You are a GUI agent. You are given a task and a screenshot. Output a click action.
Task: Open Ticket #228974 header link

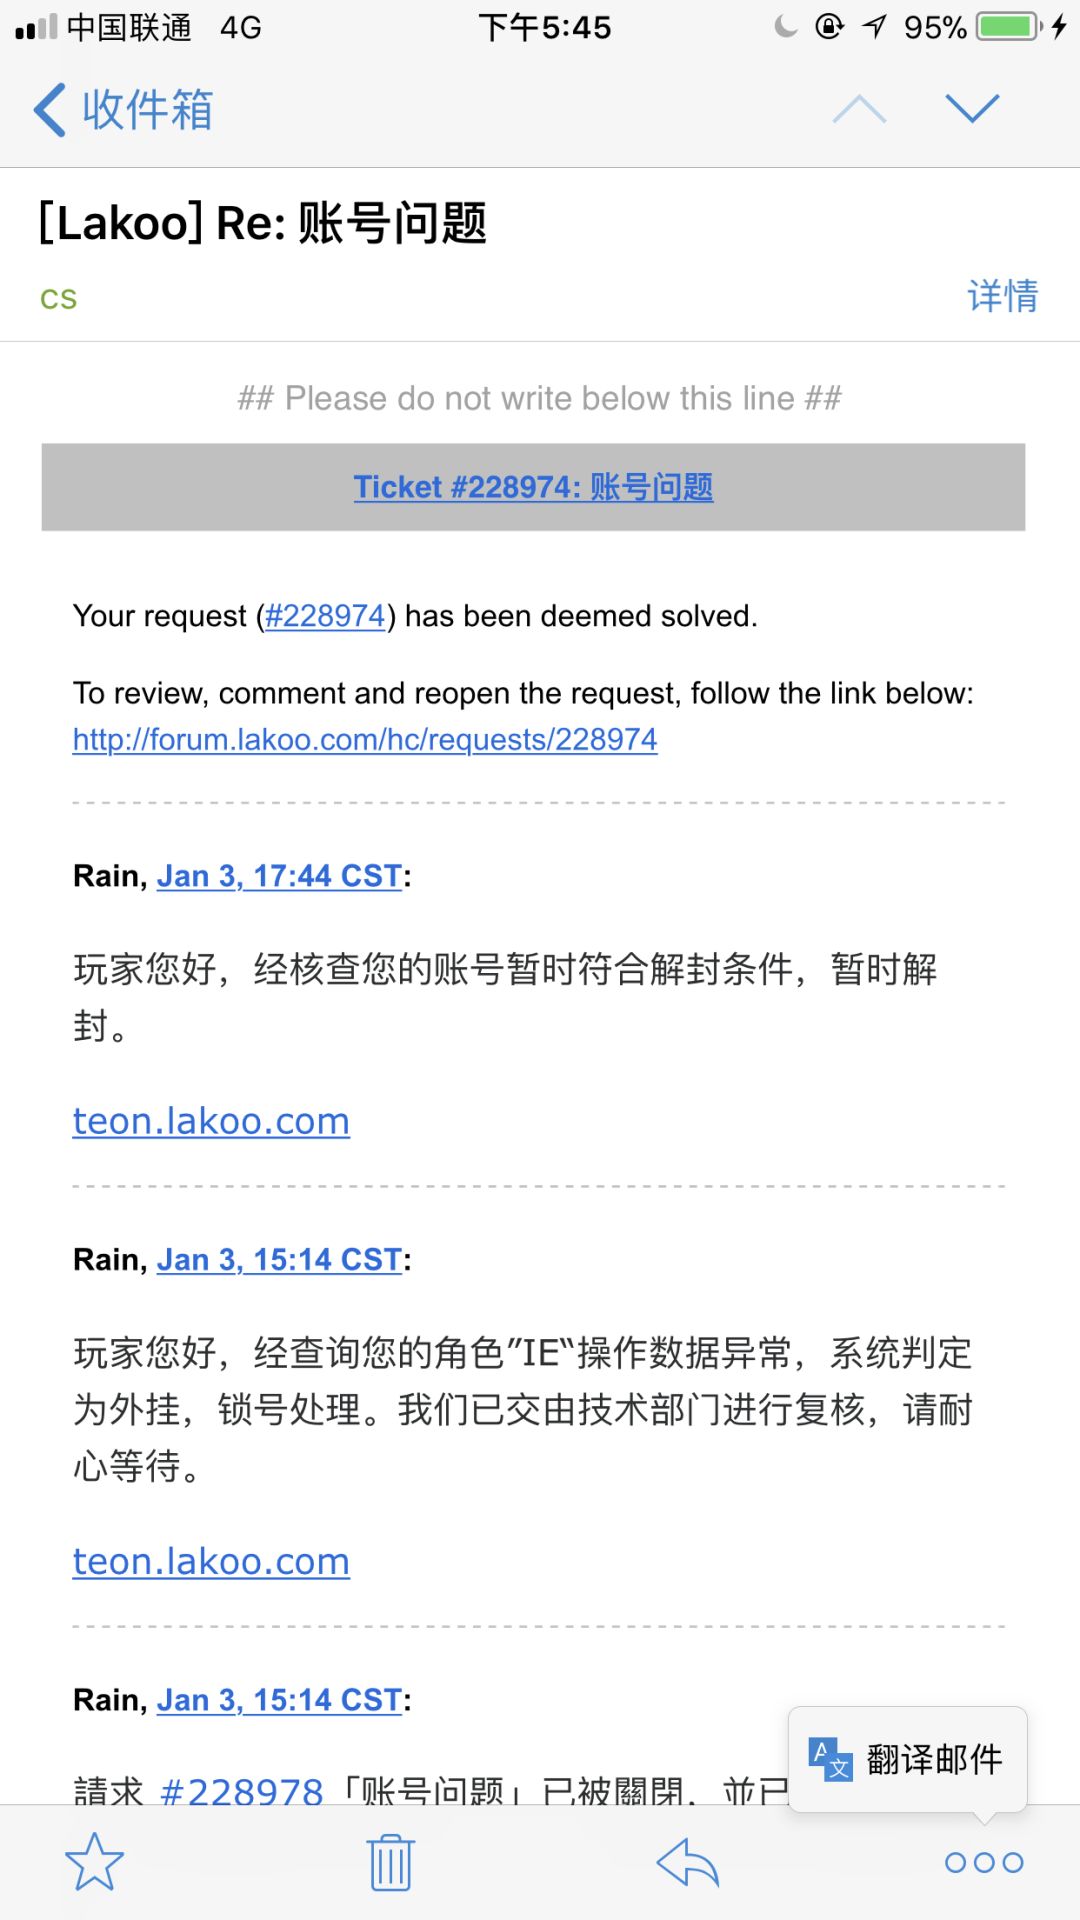tap(533, 487)
